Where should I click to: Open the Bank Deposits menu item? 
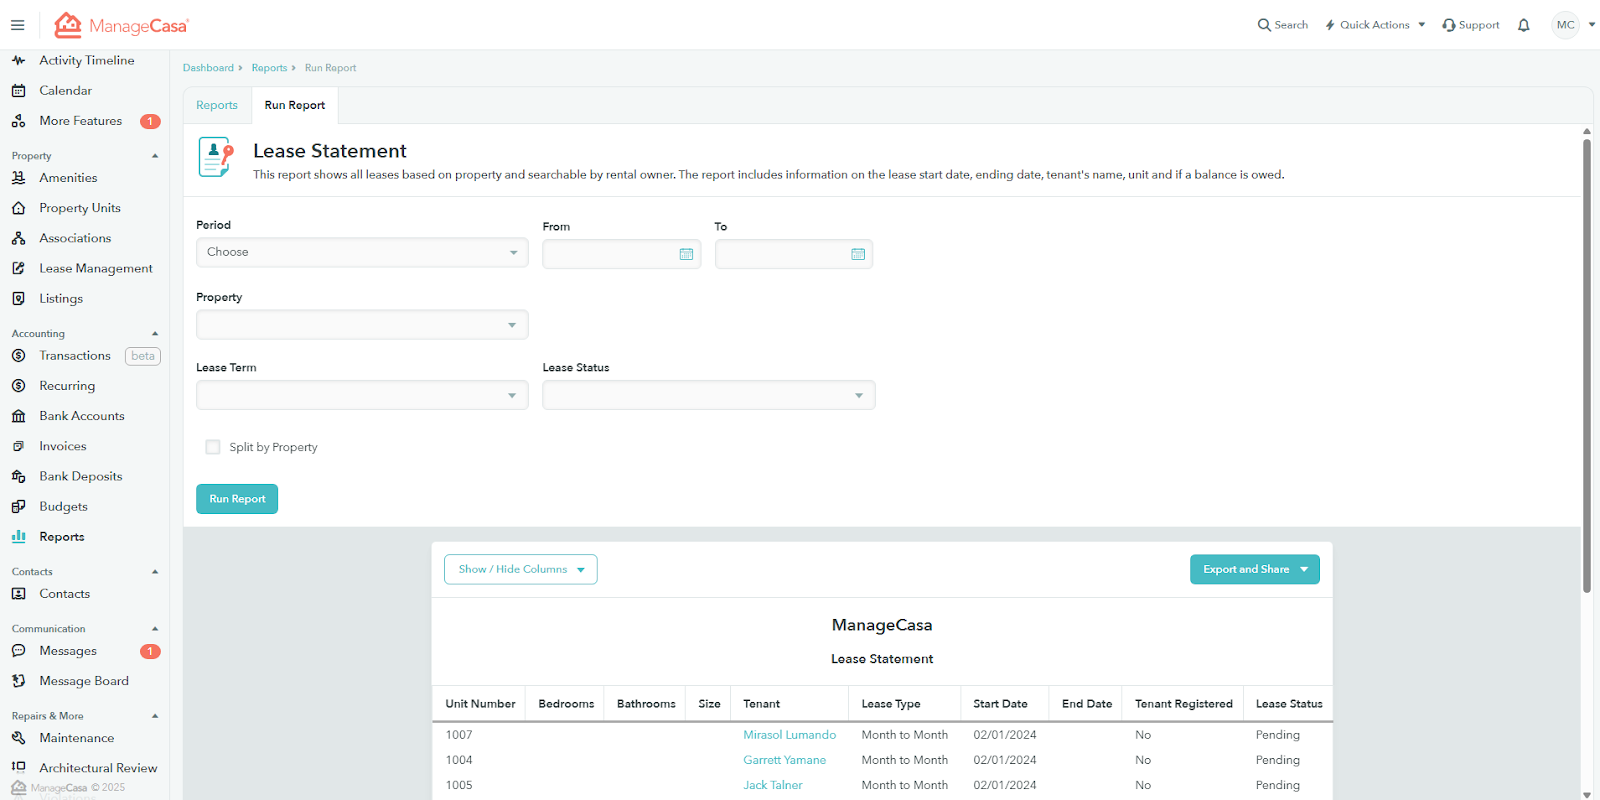click(x=81, y=476)
